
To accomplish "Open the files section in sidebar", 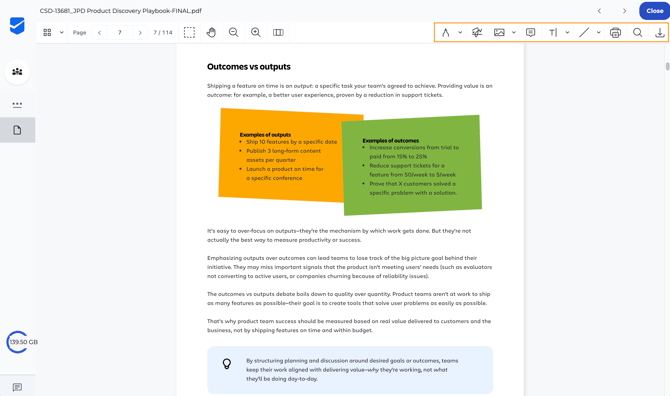I will (x=17, y=130).
